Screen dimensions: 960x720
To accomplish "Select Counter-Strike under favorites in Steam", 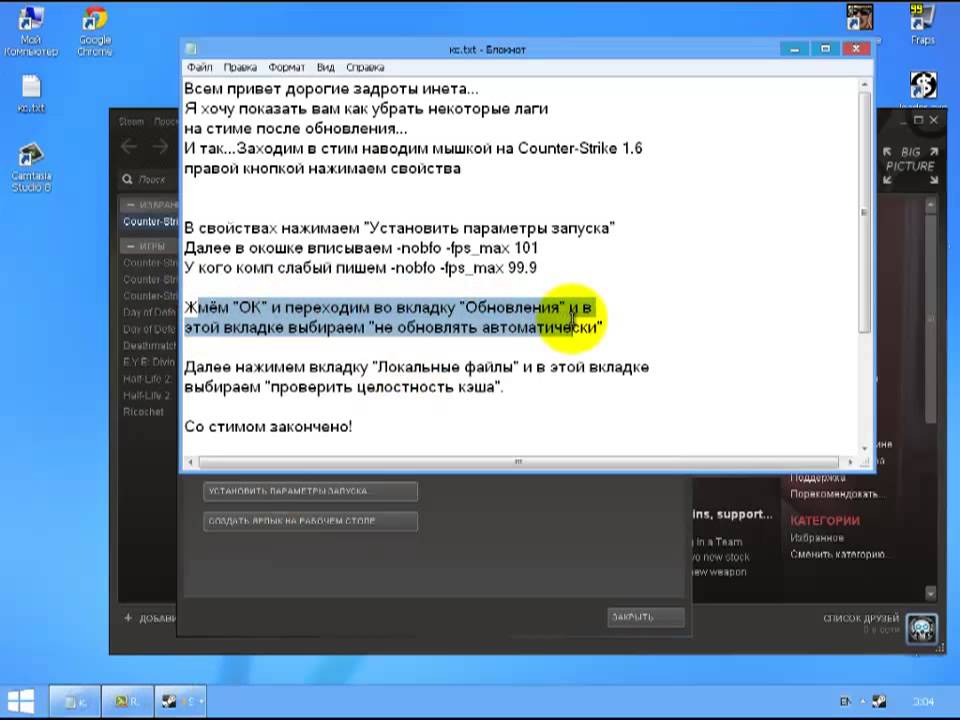I will [x=149, y=222].
